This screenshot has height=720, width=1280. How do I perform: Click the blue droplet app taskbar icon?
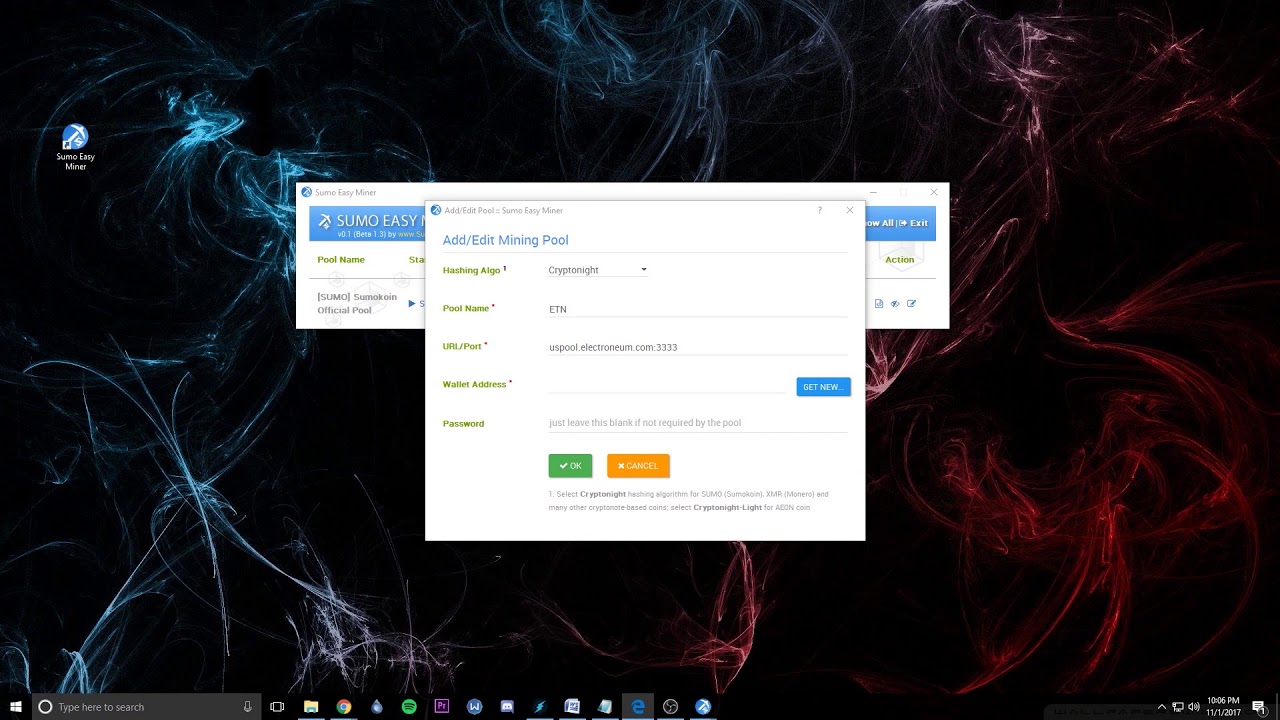(376, 707)
